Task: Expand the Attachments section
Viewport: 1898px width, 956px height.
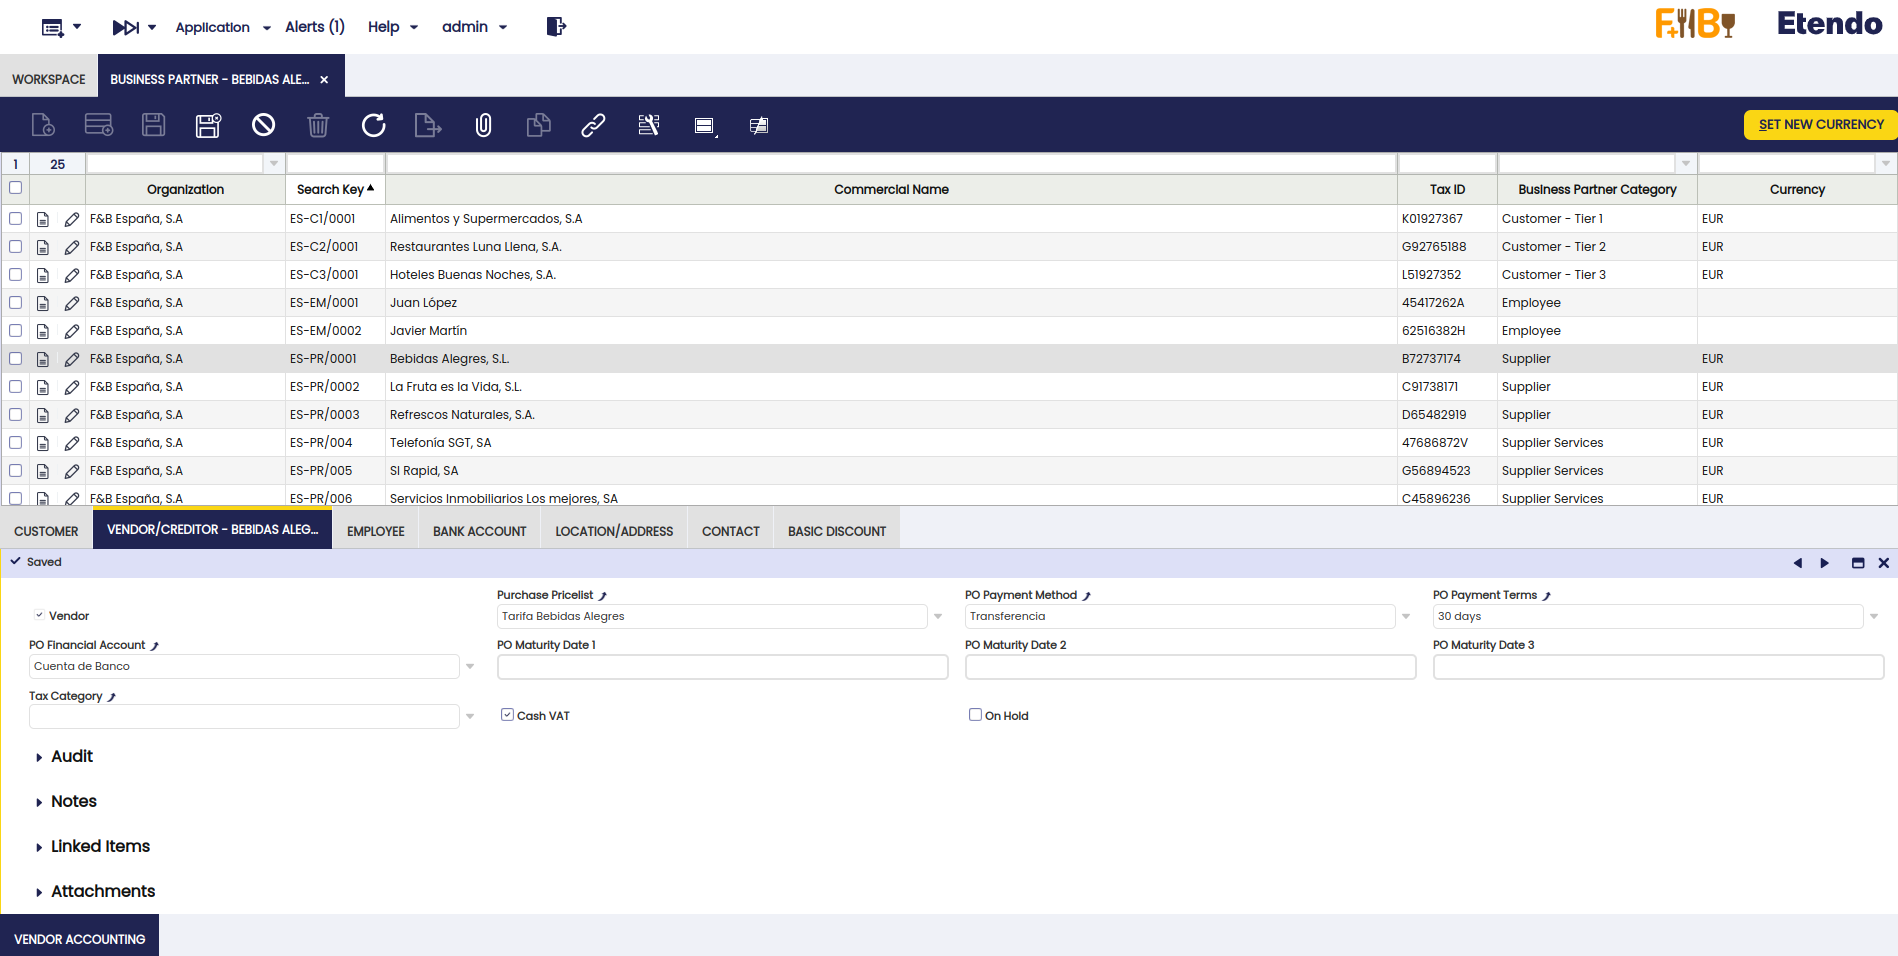Action: point(95,892)
